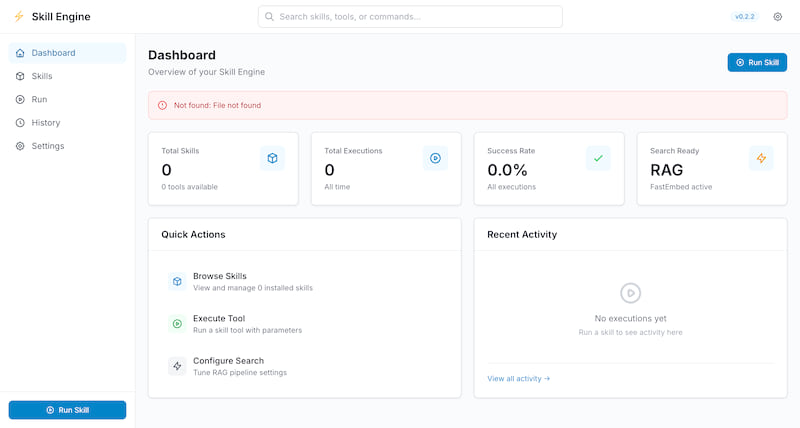Follow the View all activity link
This screenshot has height=428, width=800.
518,379
